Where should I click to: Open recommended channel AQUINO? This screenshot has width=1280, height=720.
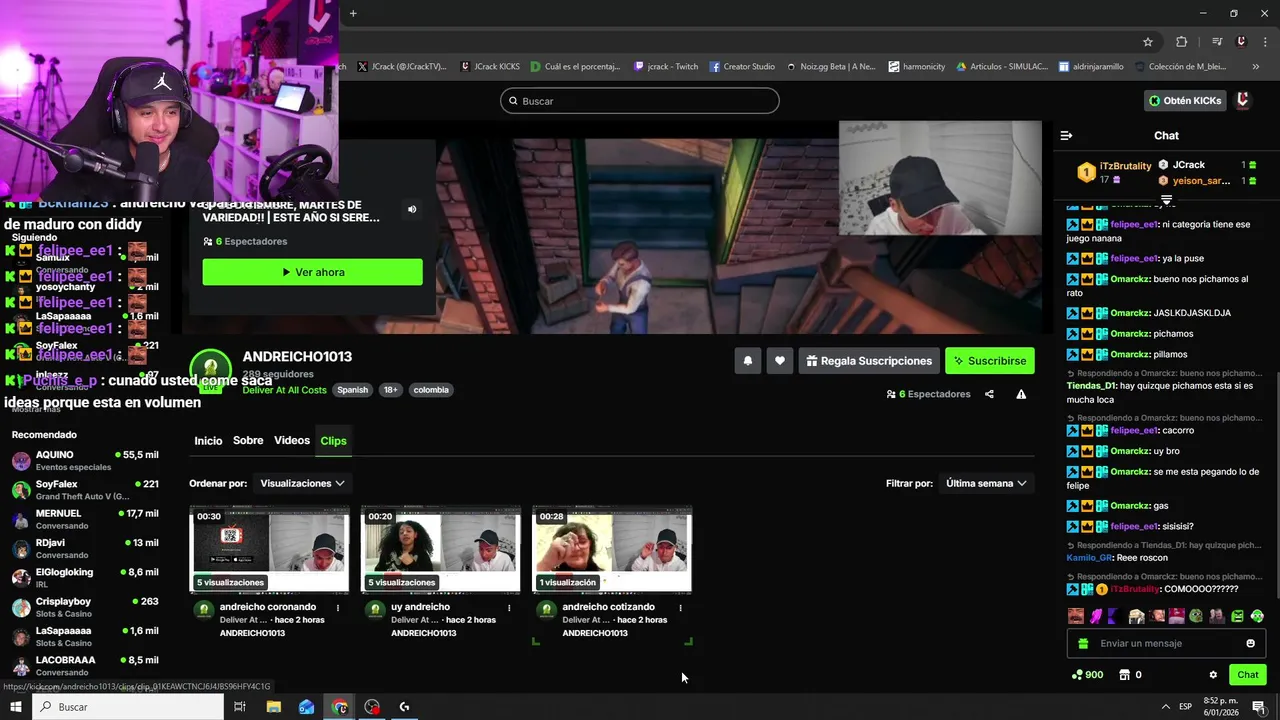(84, 460)
